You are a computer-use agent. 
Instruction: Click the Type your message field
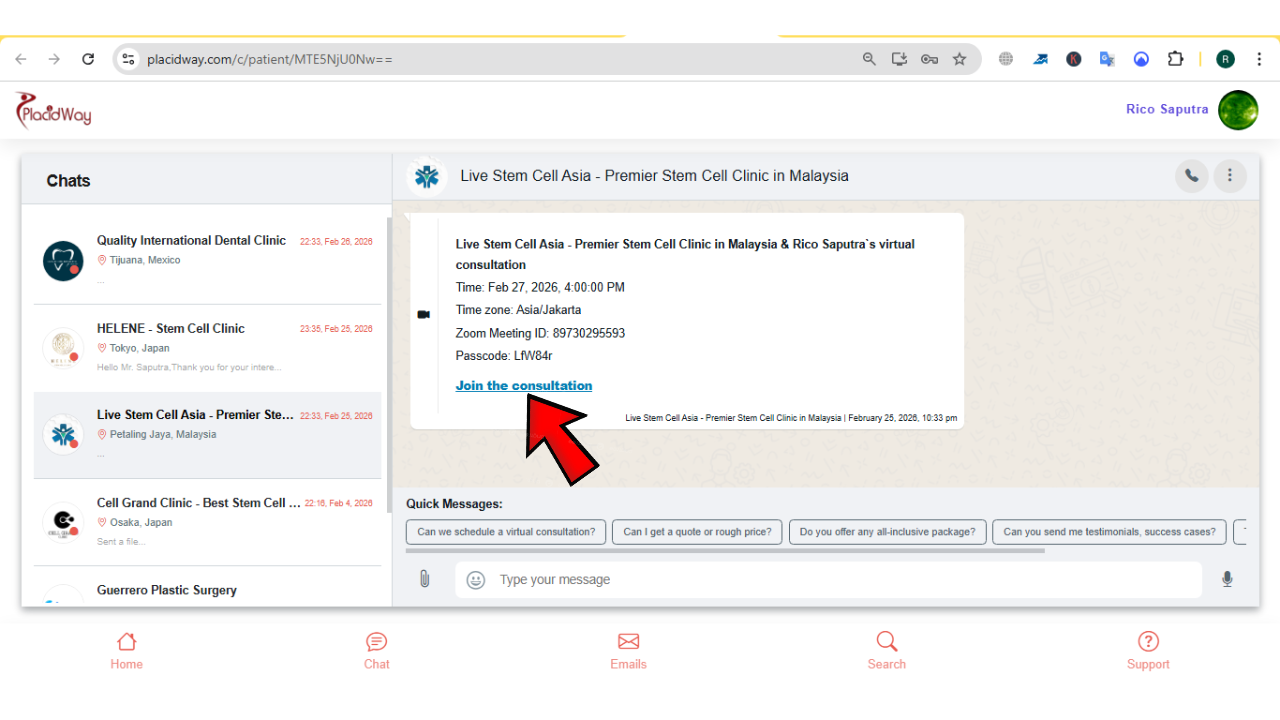coord(828,580)
